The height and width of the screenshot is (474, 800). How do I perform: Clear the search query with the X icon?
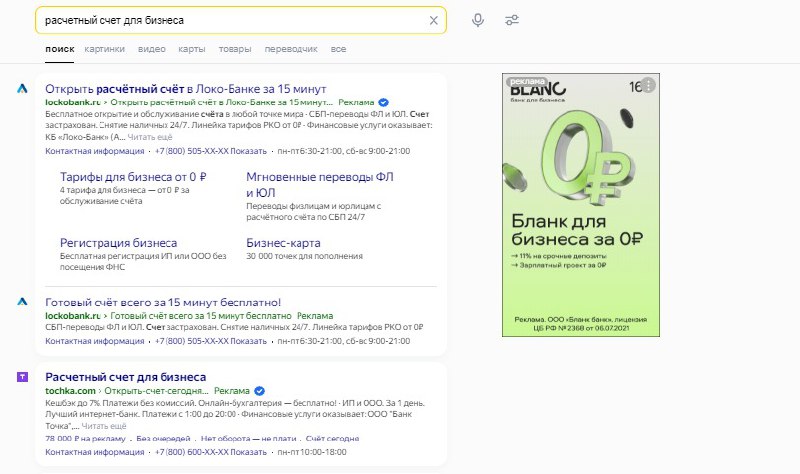tap(433, 20)
